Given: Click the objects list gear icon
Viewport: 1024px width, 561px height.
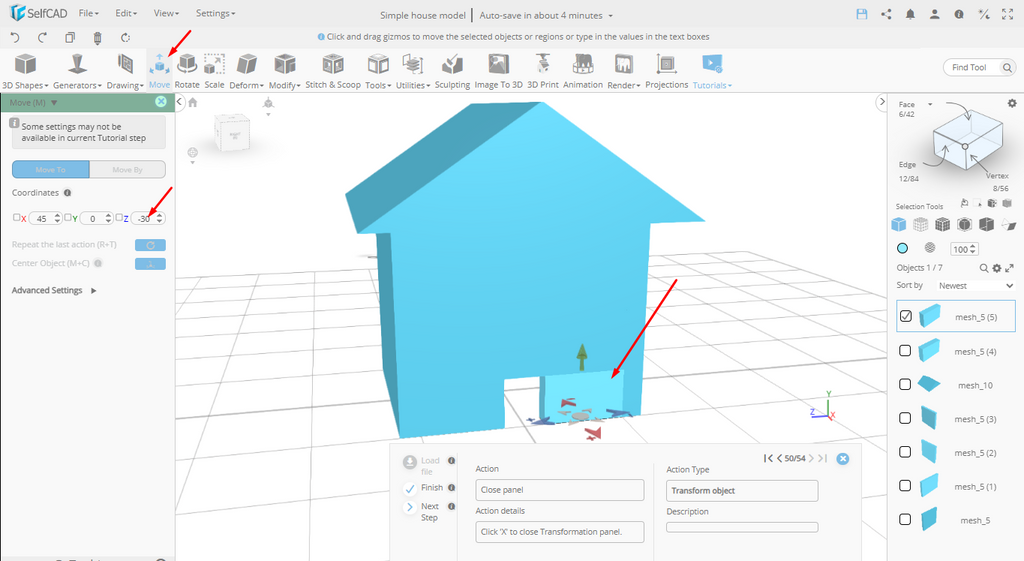Looking at the screenshot, I should pos(997,268).
